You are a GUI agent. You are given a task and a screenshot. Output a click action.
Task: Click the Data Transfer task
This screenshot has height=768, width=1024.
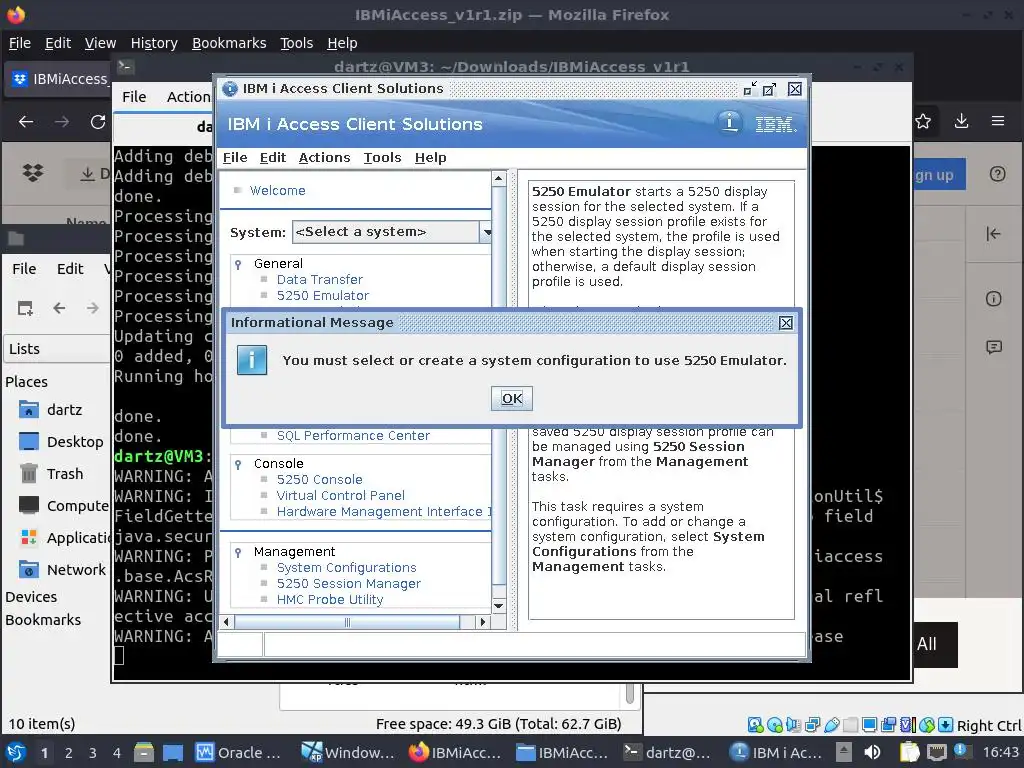point(319,280)
